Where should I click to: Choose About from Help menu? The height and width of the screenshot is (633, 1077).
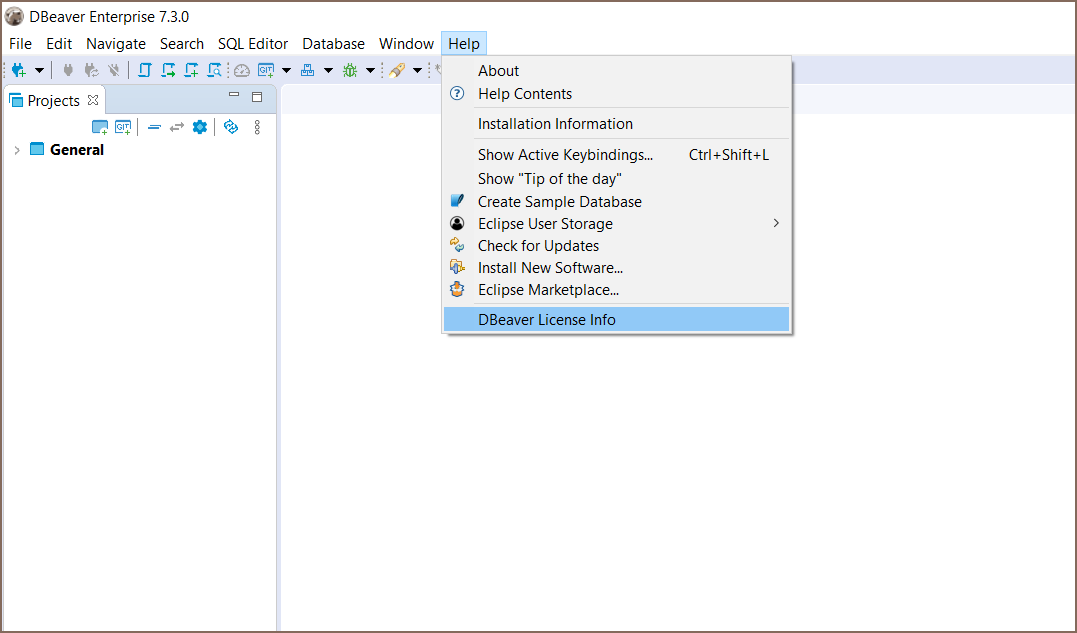click(x=616, y=71)
